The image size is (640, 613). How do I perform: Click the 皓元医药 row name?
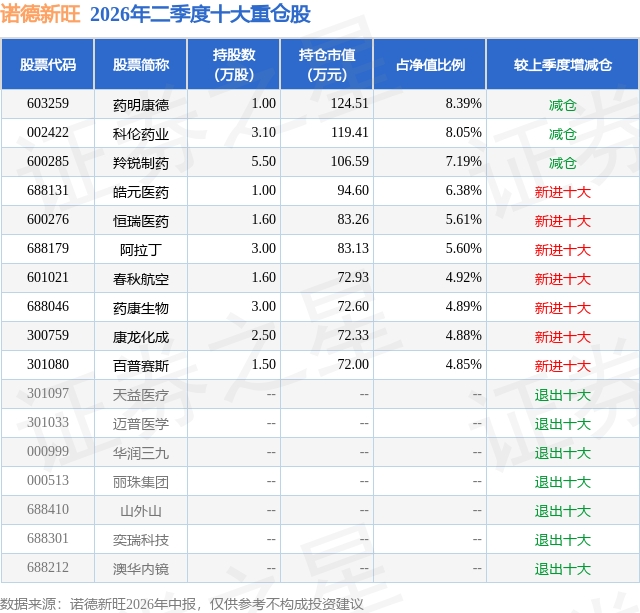(141, 192)
